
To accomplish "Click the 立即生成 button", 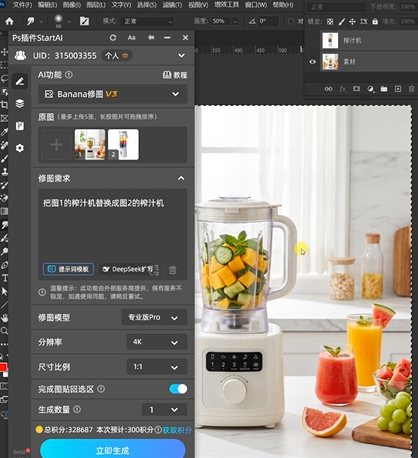I will pos(112,450).
